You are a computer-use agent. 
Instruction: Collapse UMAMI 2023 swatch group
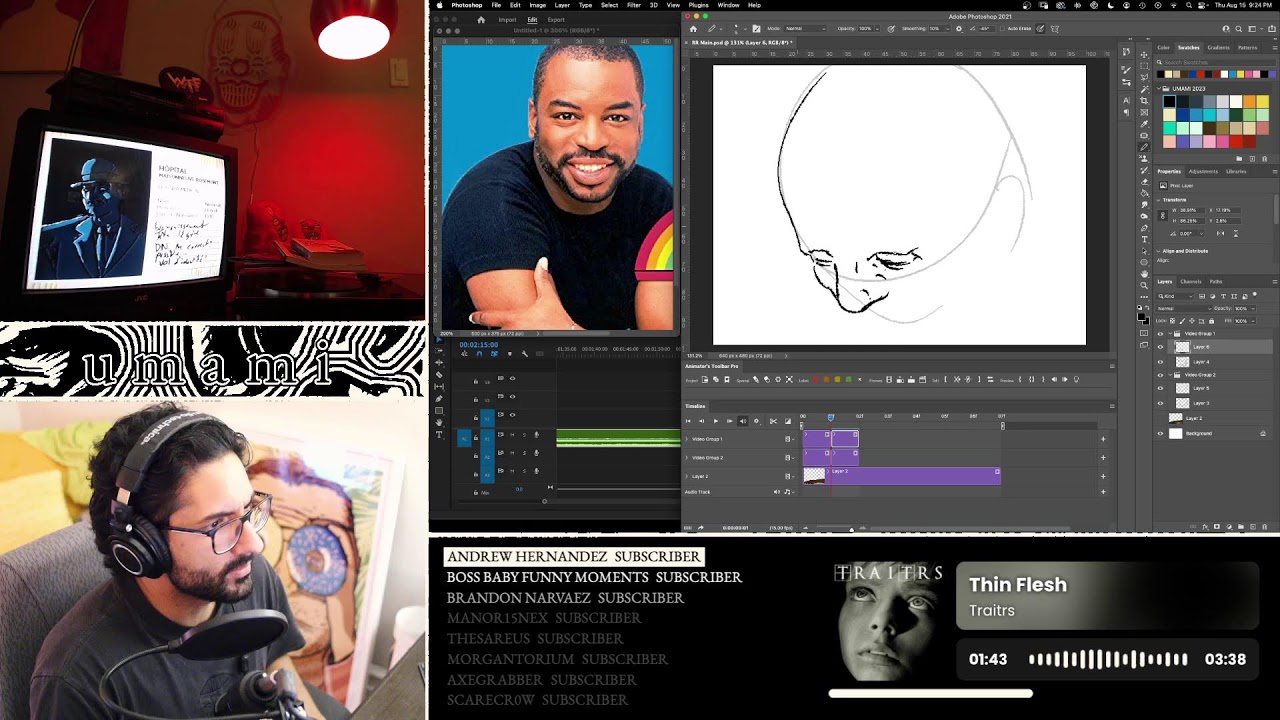(1160, 88)
